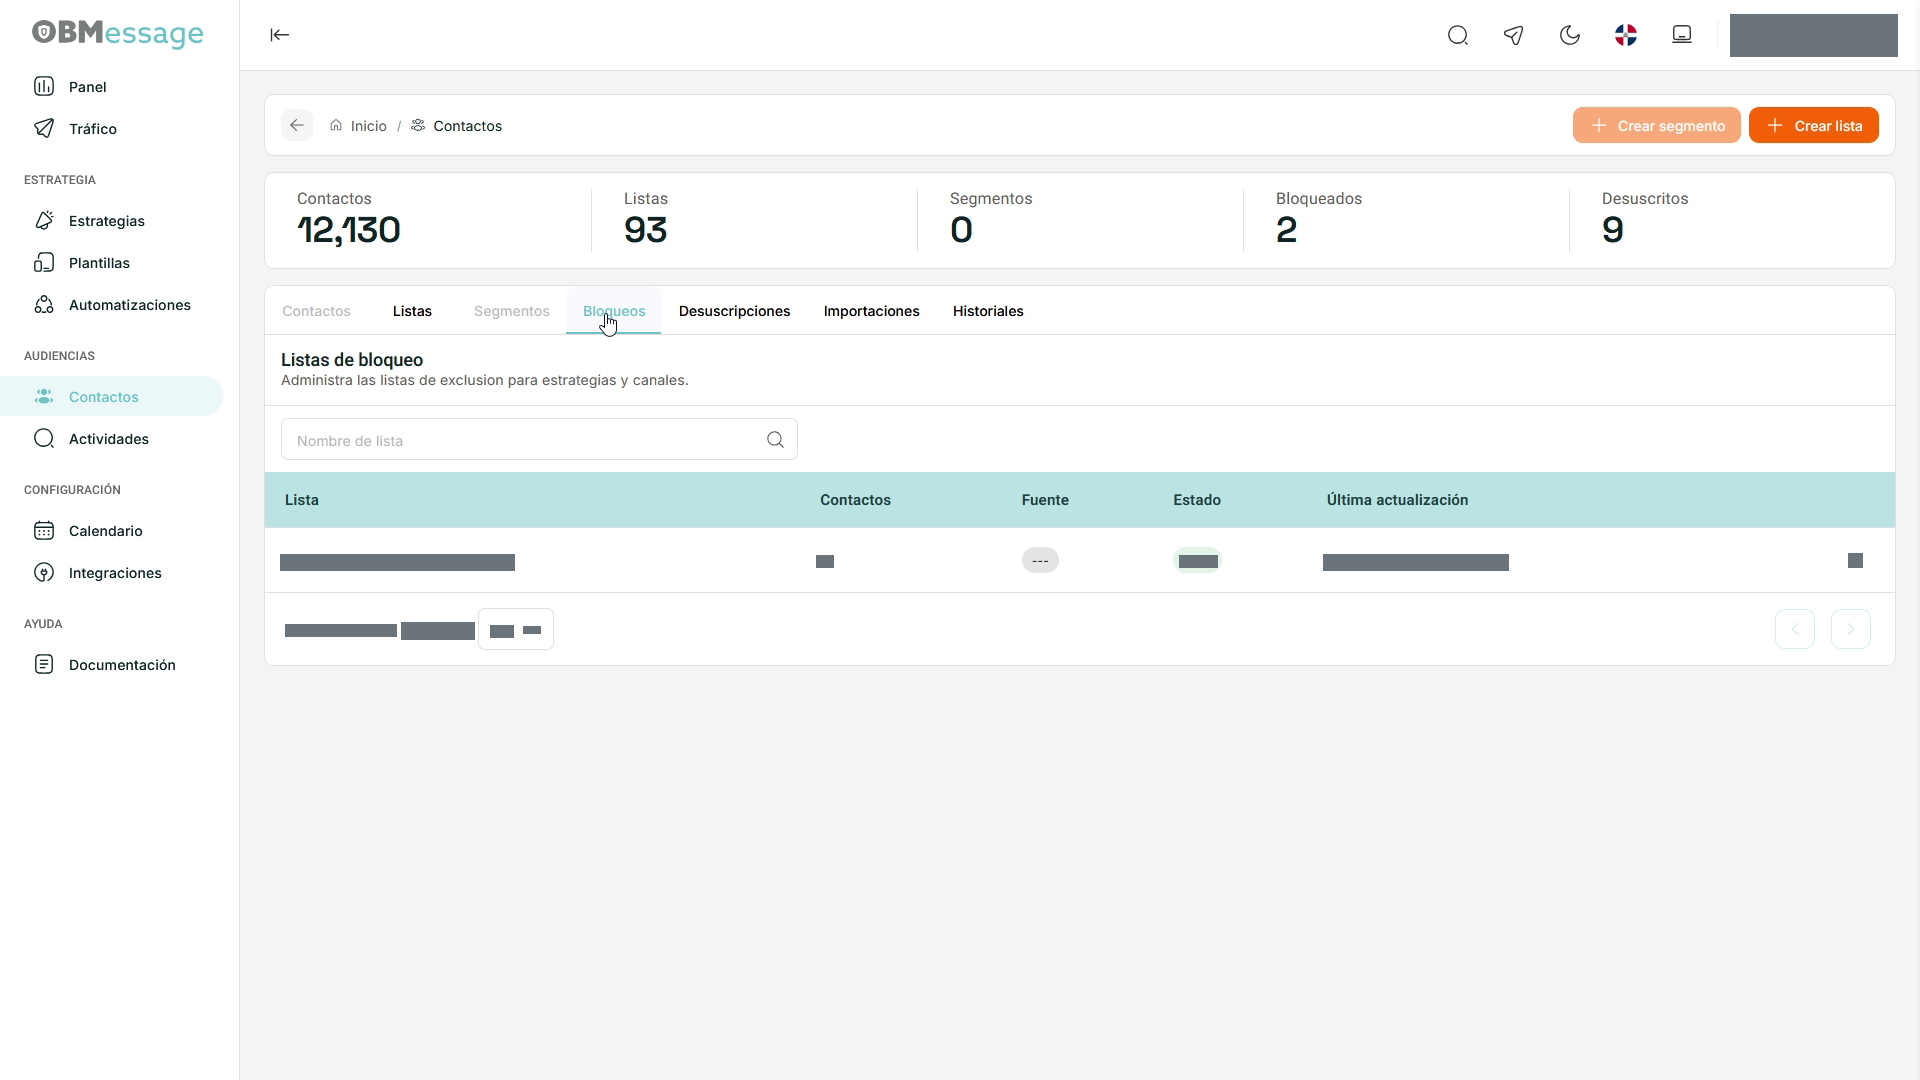Click the next page chevron

click(x=1851, y=629)
